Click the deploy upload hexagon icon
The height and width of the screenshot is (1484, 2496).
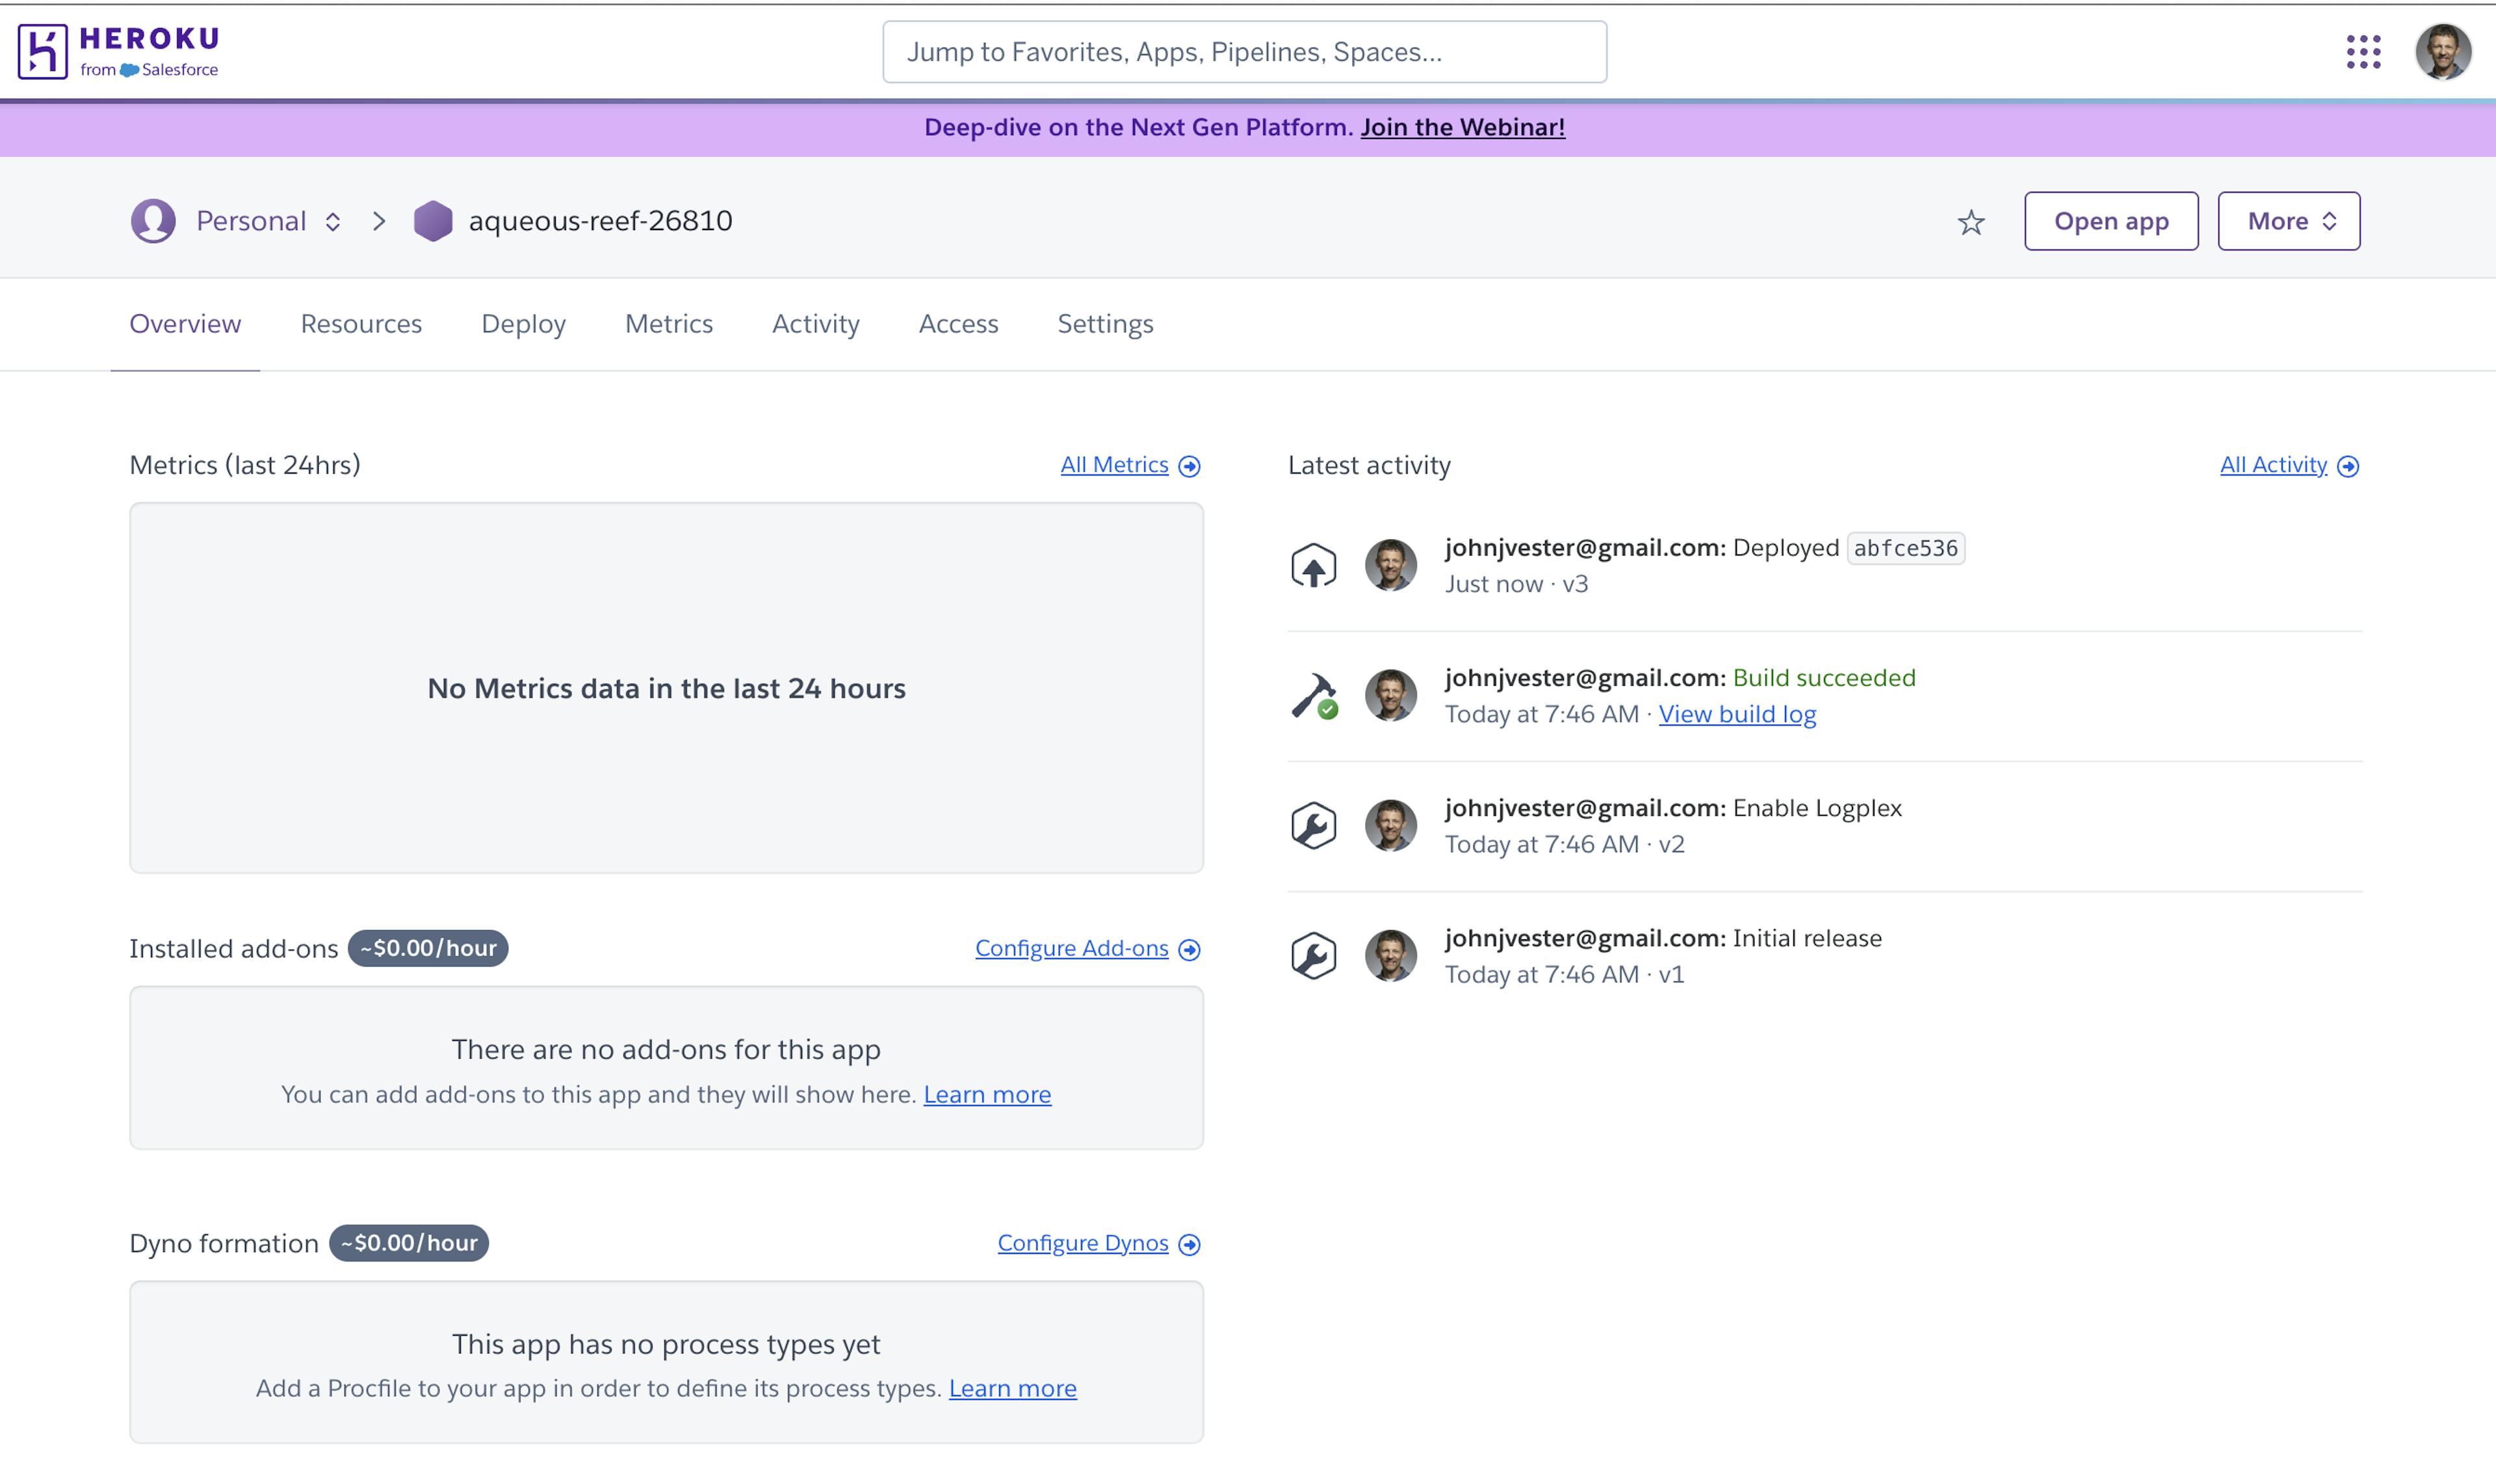[x=1313, y=566]
